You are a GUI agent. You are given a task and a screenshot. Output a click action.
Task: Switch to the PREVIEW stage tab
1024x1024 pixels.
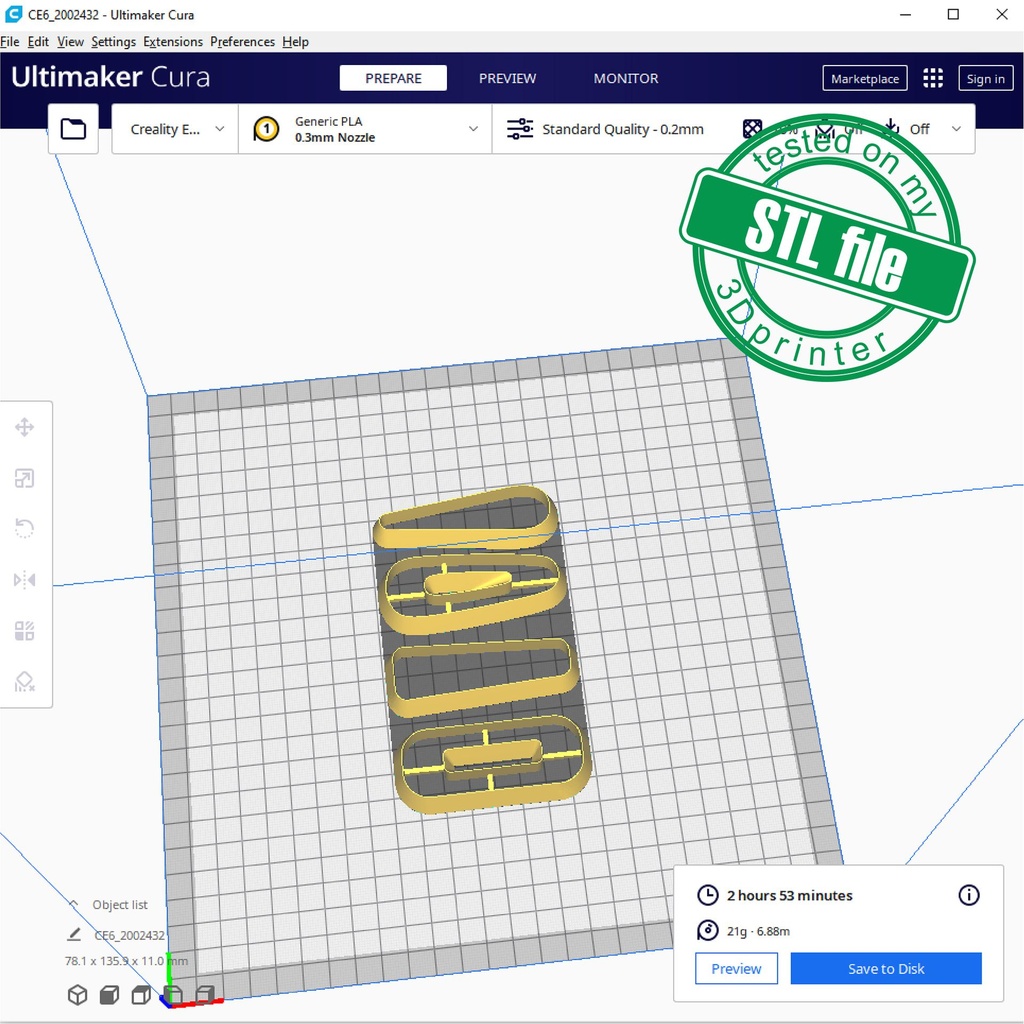(507, 79)
